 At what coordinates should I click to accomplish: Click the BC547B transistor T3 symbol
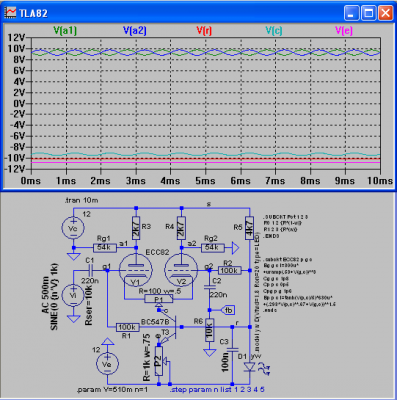pyautogui.click(x=170, y=327)
